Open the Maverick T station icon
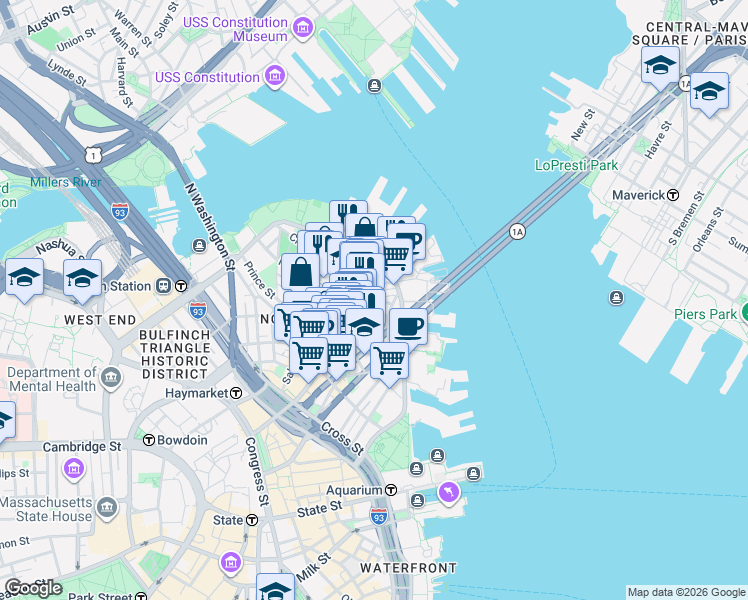This screenshot has height=600, width=748. [x=673, y=195]
